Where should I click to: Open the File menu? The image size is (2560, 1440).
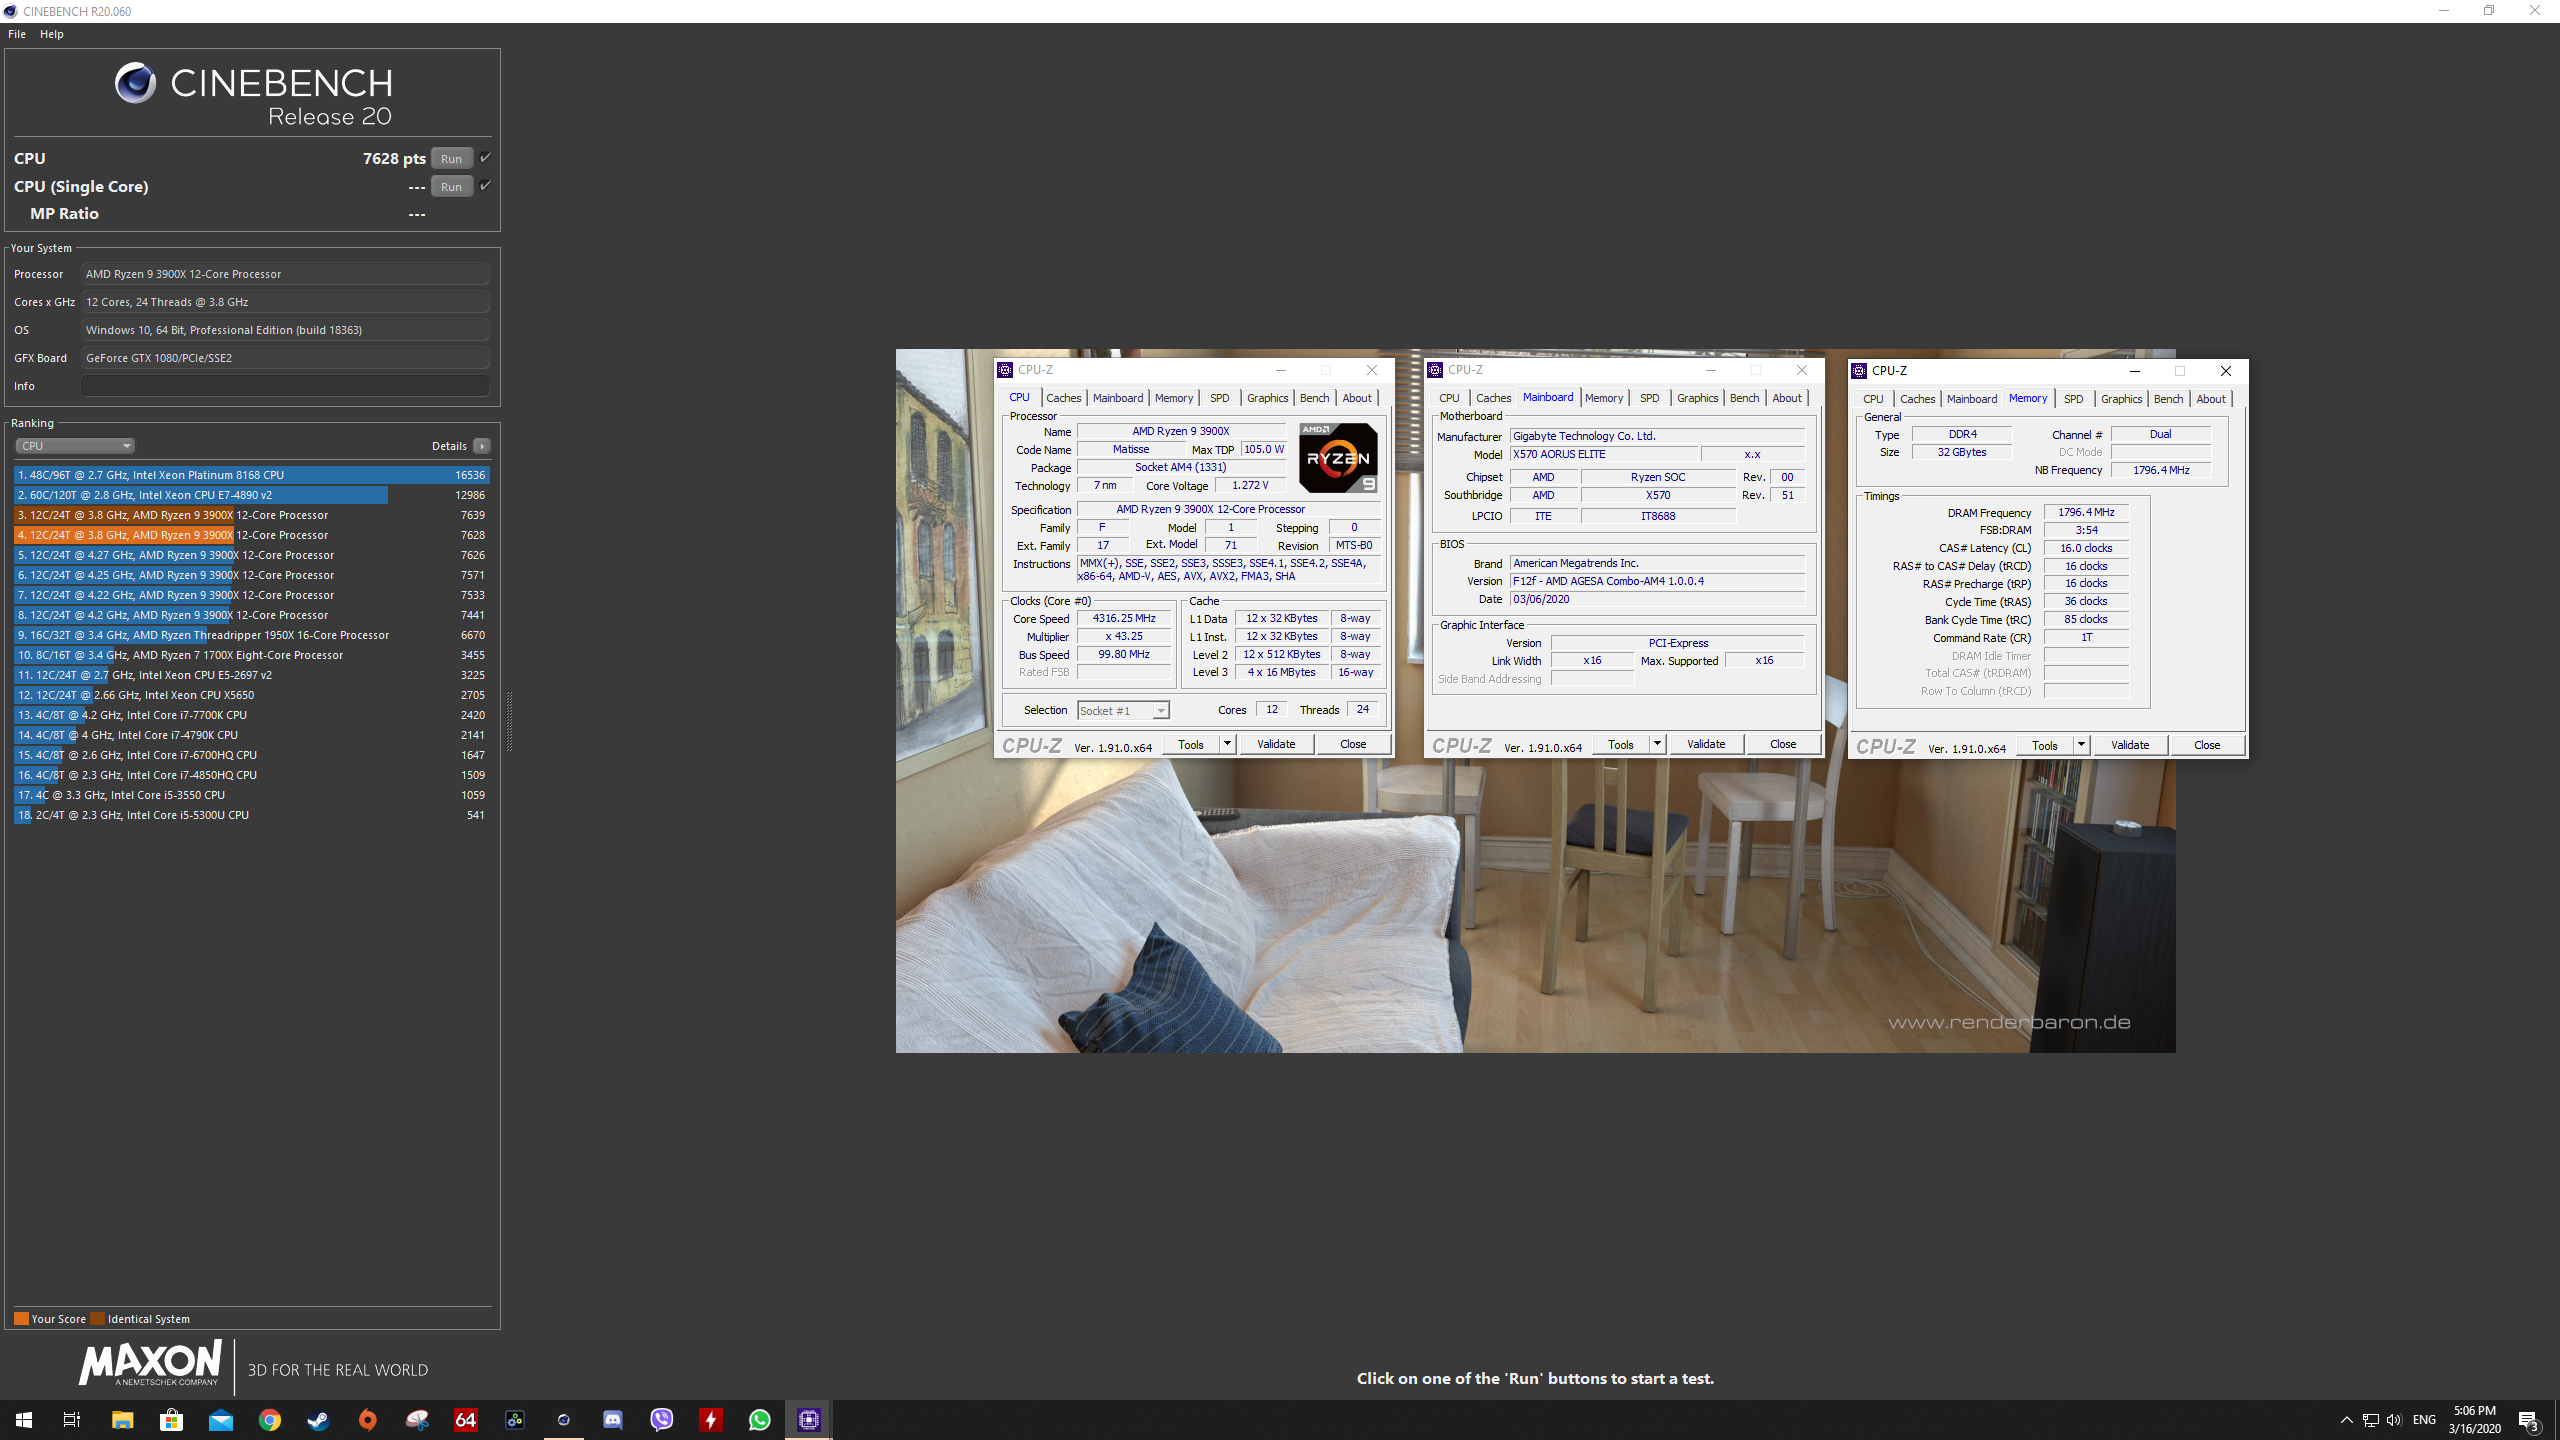17,34
